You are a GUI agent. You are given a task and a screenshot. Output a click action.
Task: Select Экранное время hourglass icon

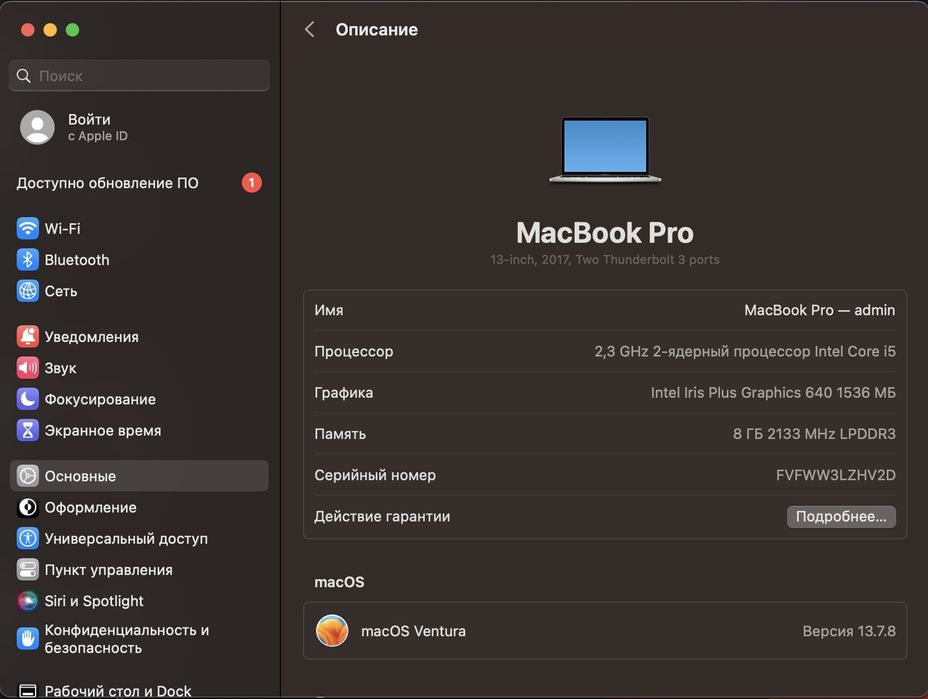tap(27, 430)
